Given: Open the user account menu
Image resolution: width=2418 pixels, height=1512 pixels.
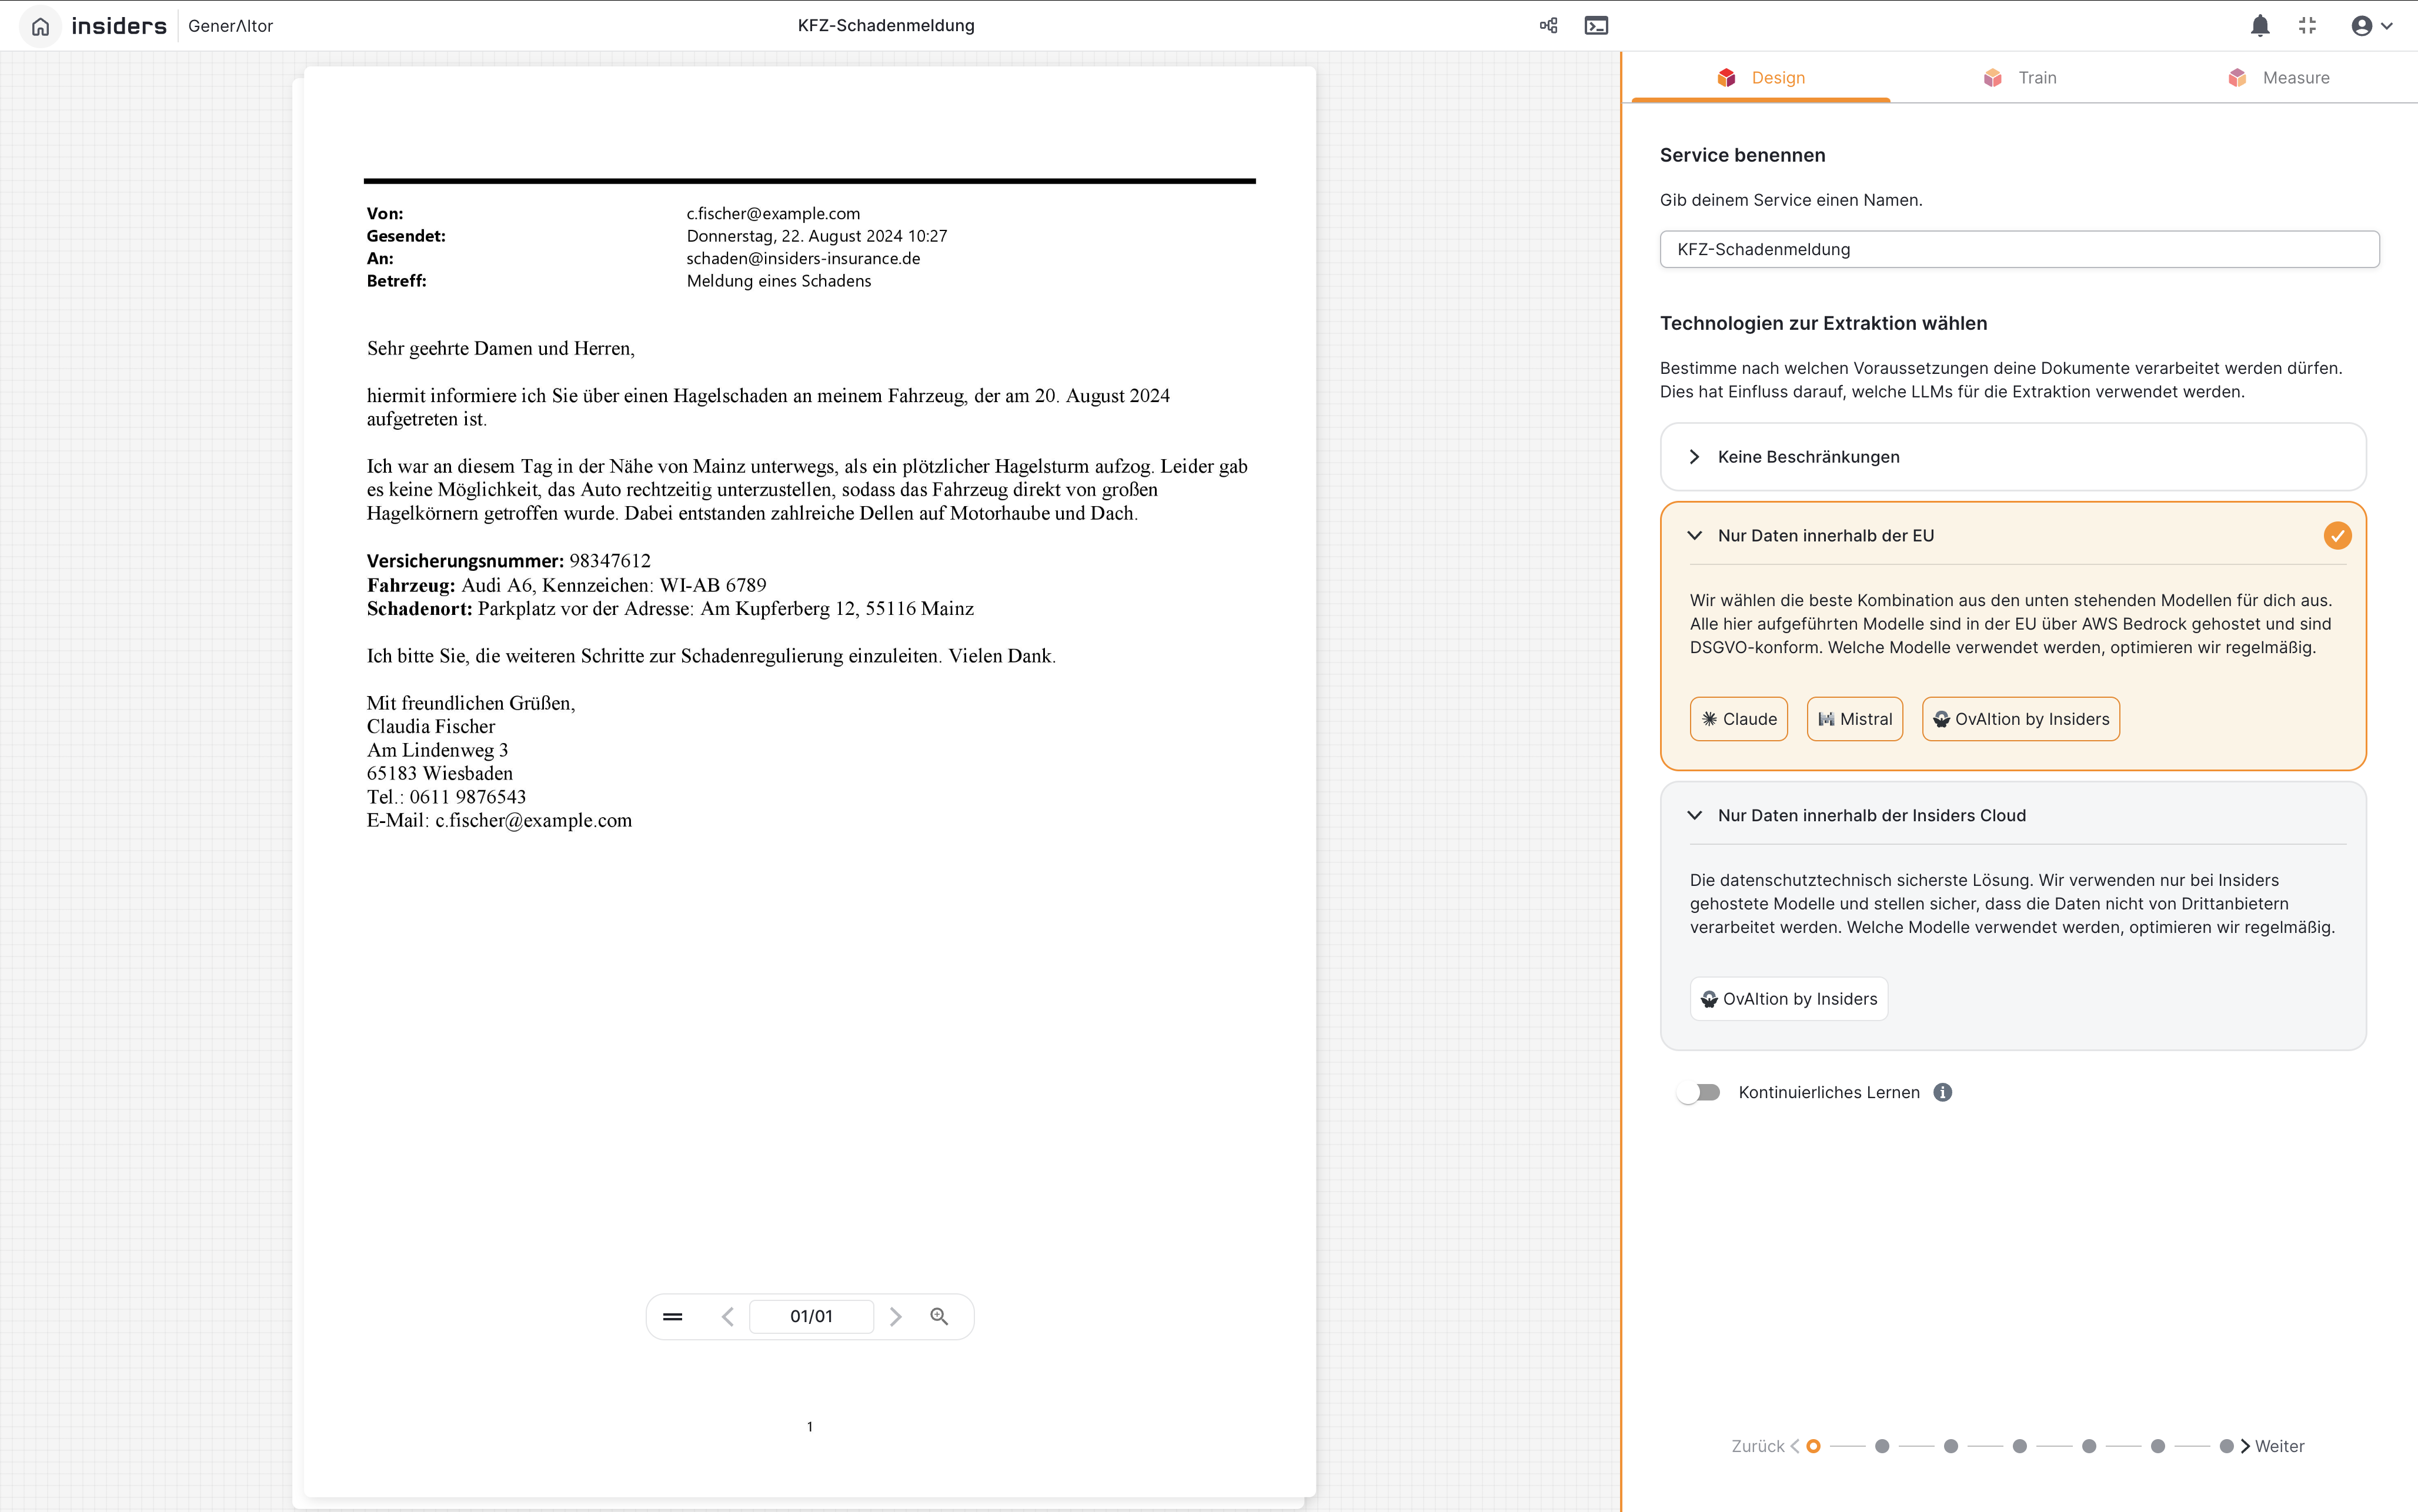Looking at the screenshot, I should point(2370,26).
